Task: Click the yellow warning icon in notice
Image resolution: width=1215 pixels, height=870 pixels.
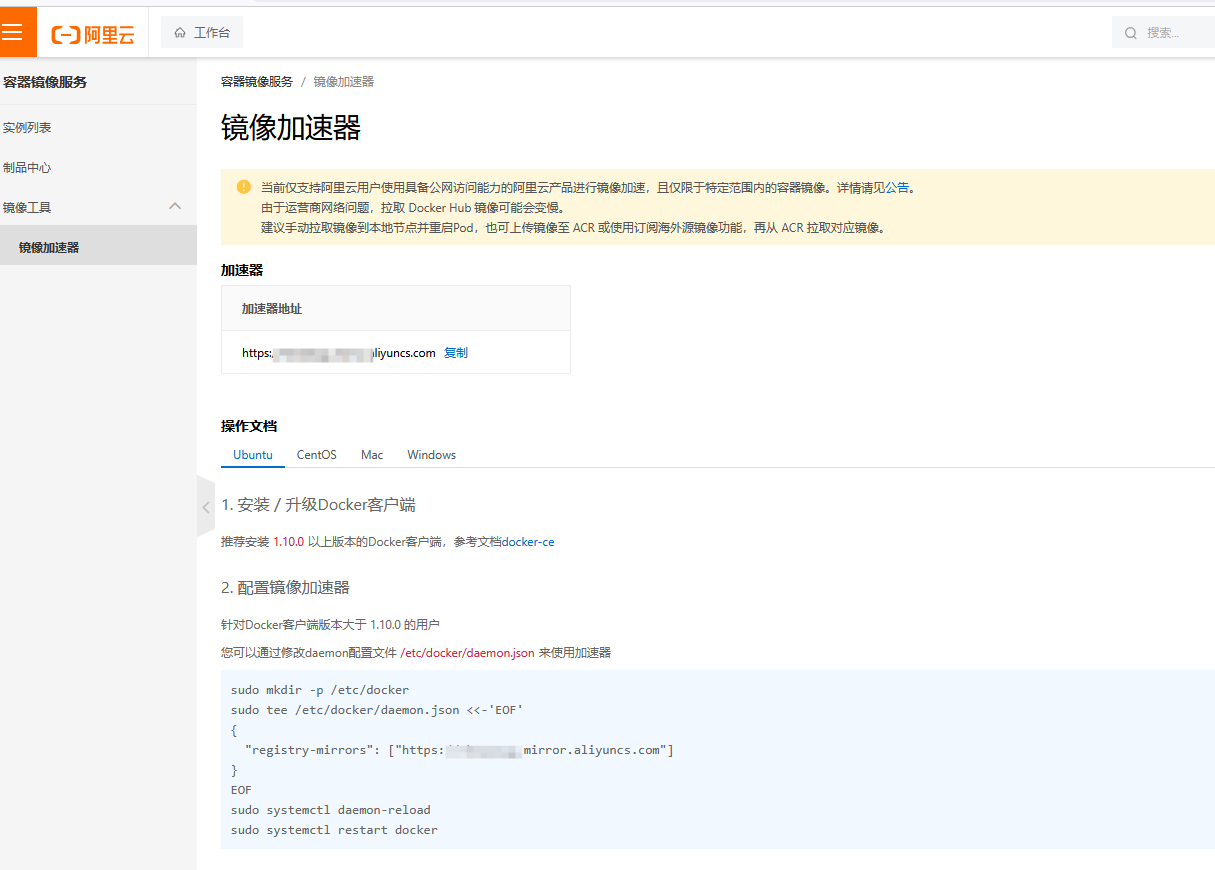Action: (x=244, y=187)
